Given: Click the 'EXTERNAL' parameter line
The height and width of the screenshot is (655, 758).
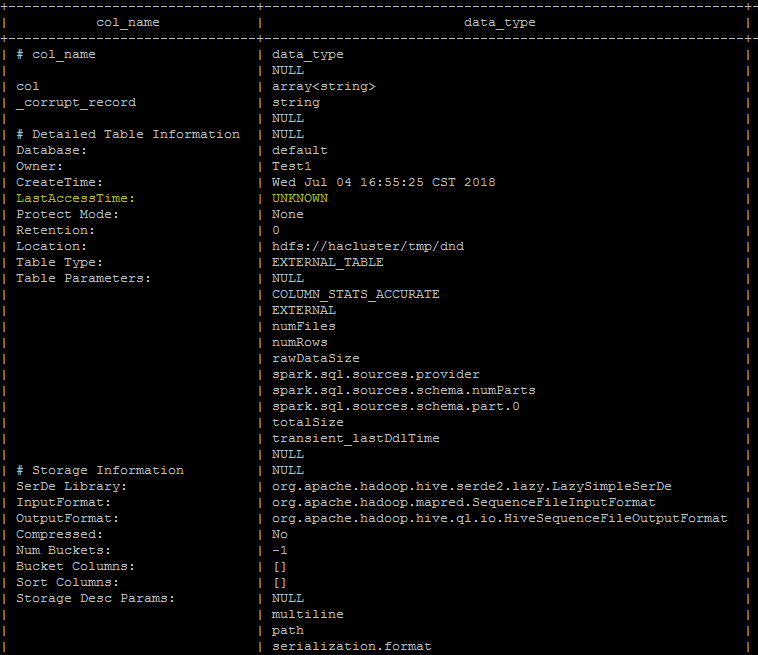Looking at the screenshot, I should 304,310.
